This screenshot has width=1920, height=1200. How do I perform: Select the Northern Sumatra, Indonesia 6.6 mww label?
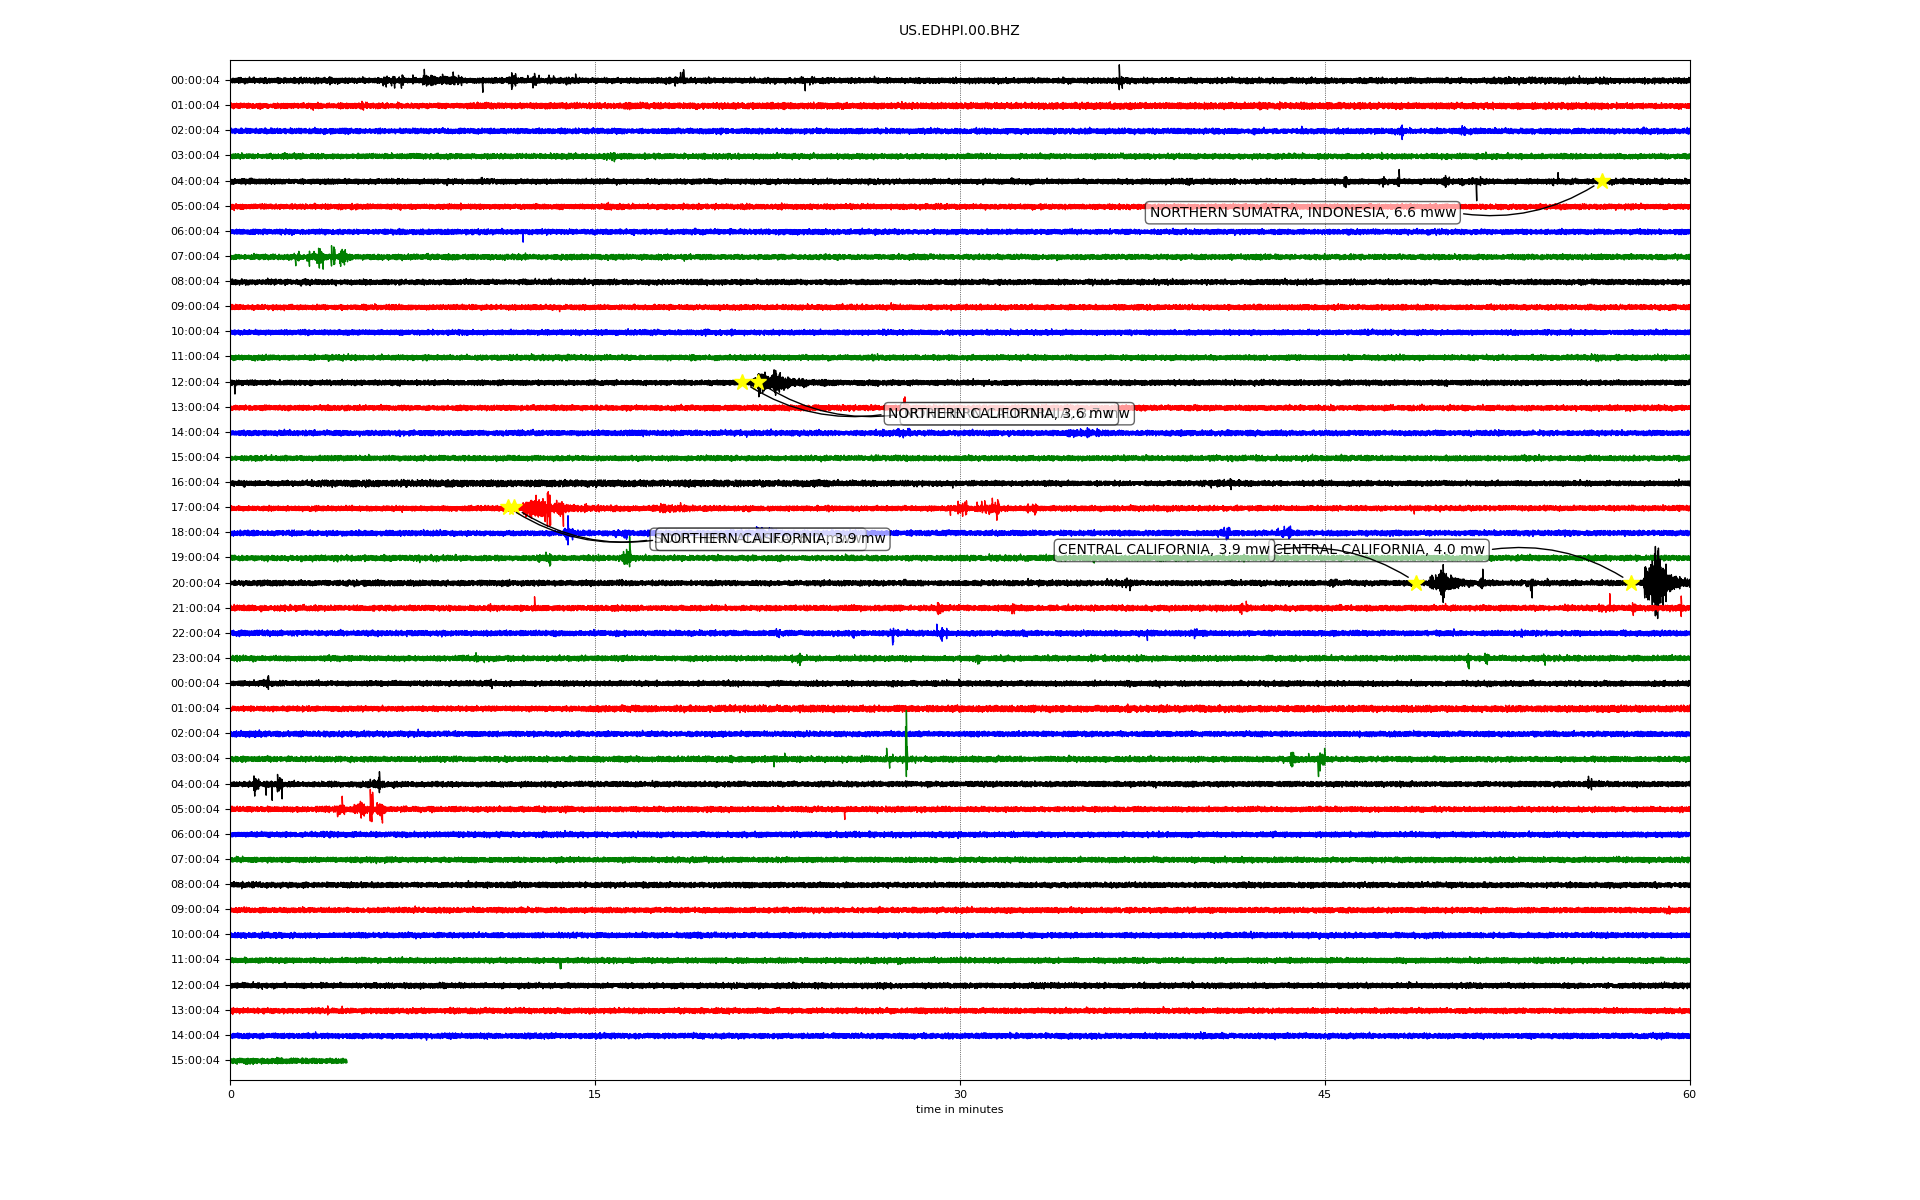point(1302,212)
